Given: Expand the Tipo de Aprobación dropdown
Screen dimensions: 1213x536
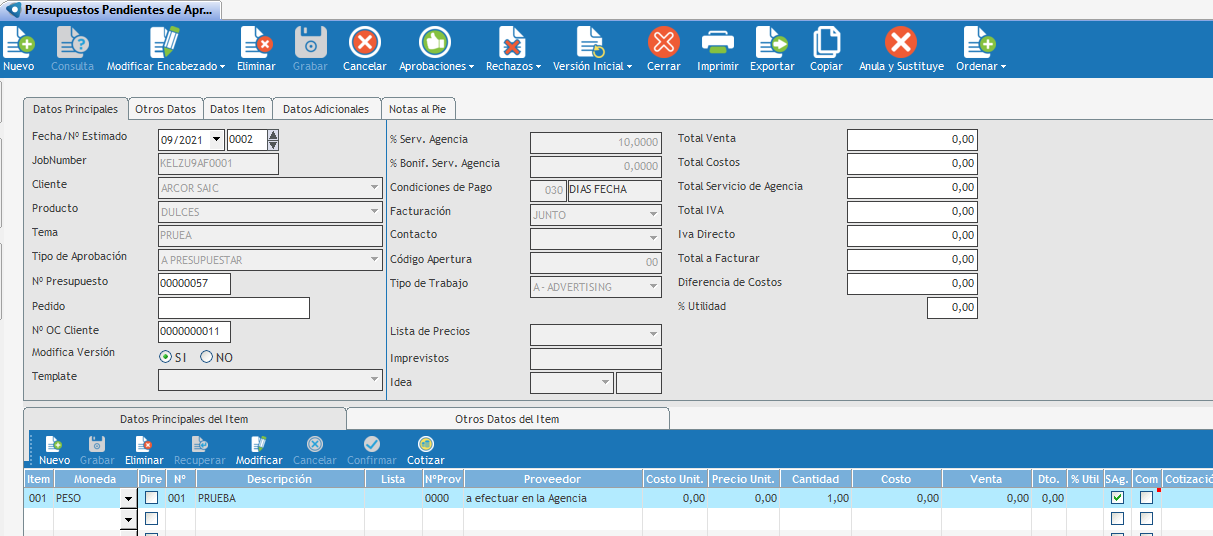Looking at the screenshot, I should [375, 260].
